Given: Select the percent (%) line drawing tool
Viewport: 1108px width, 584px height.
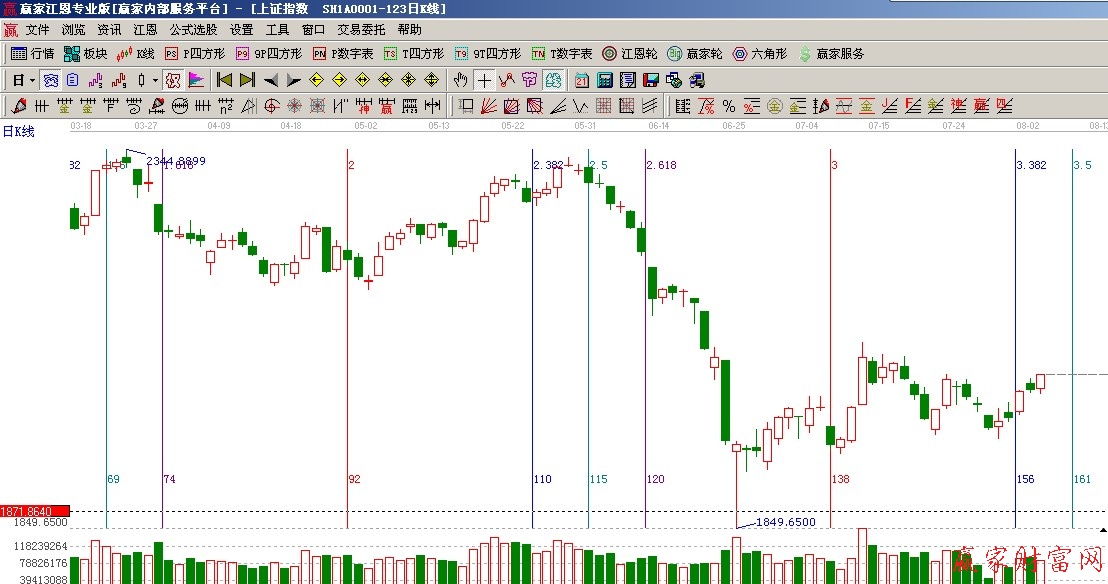Looking at the screenshot, I should (728, 106).
